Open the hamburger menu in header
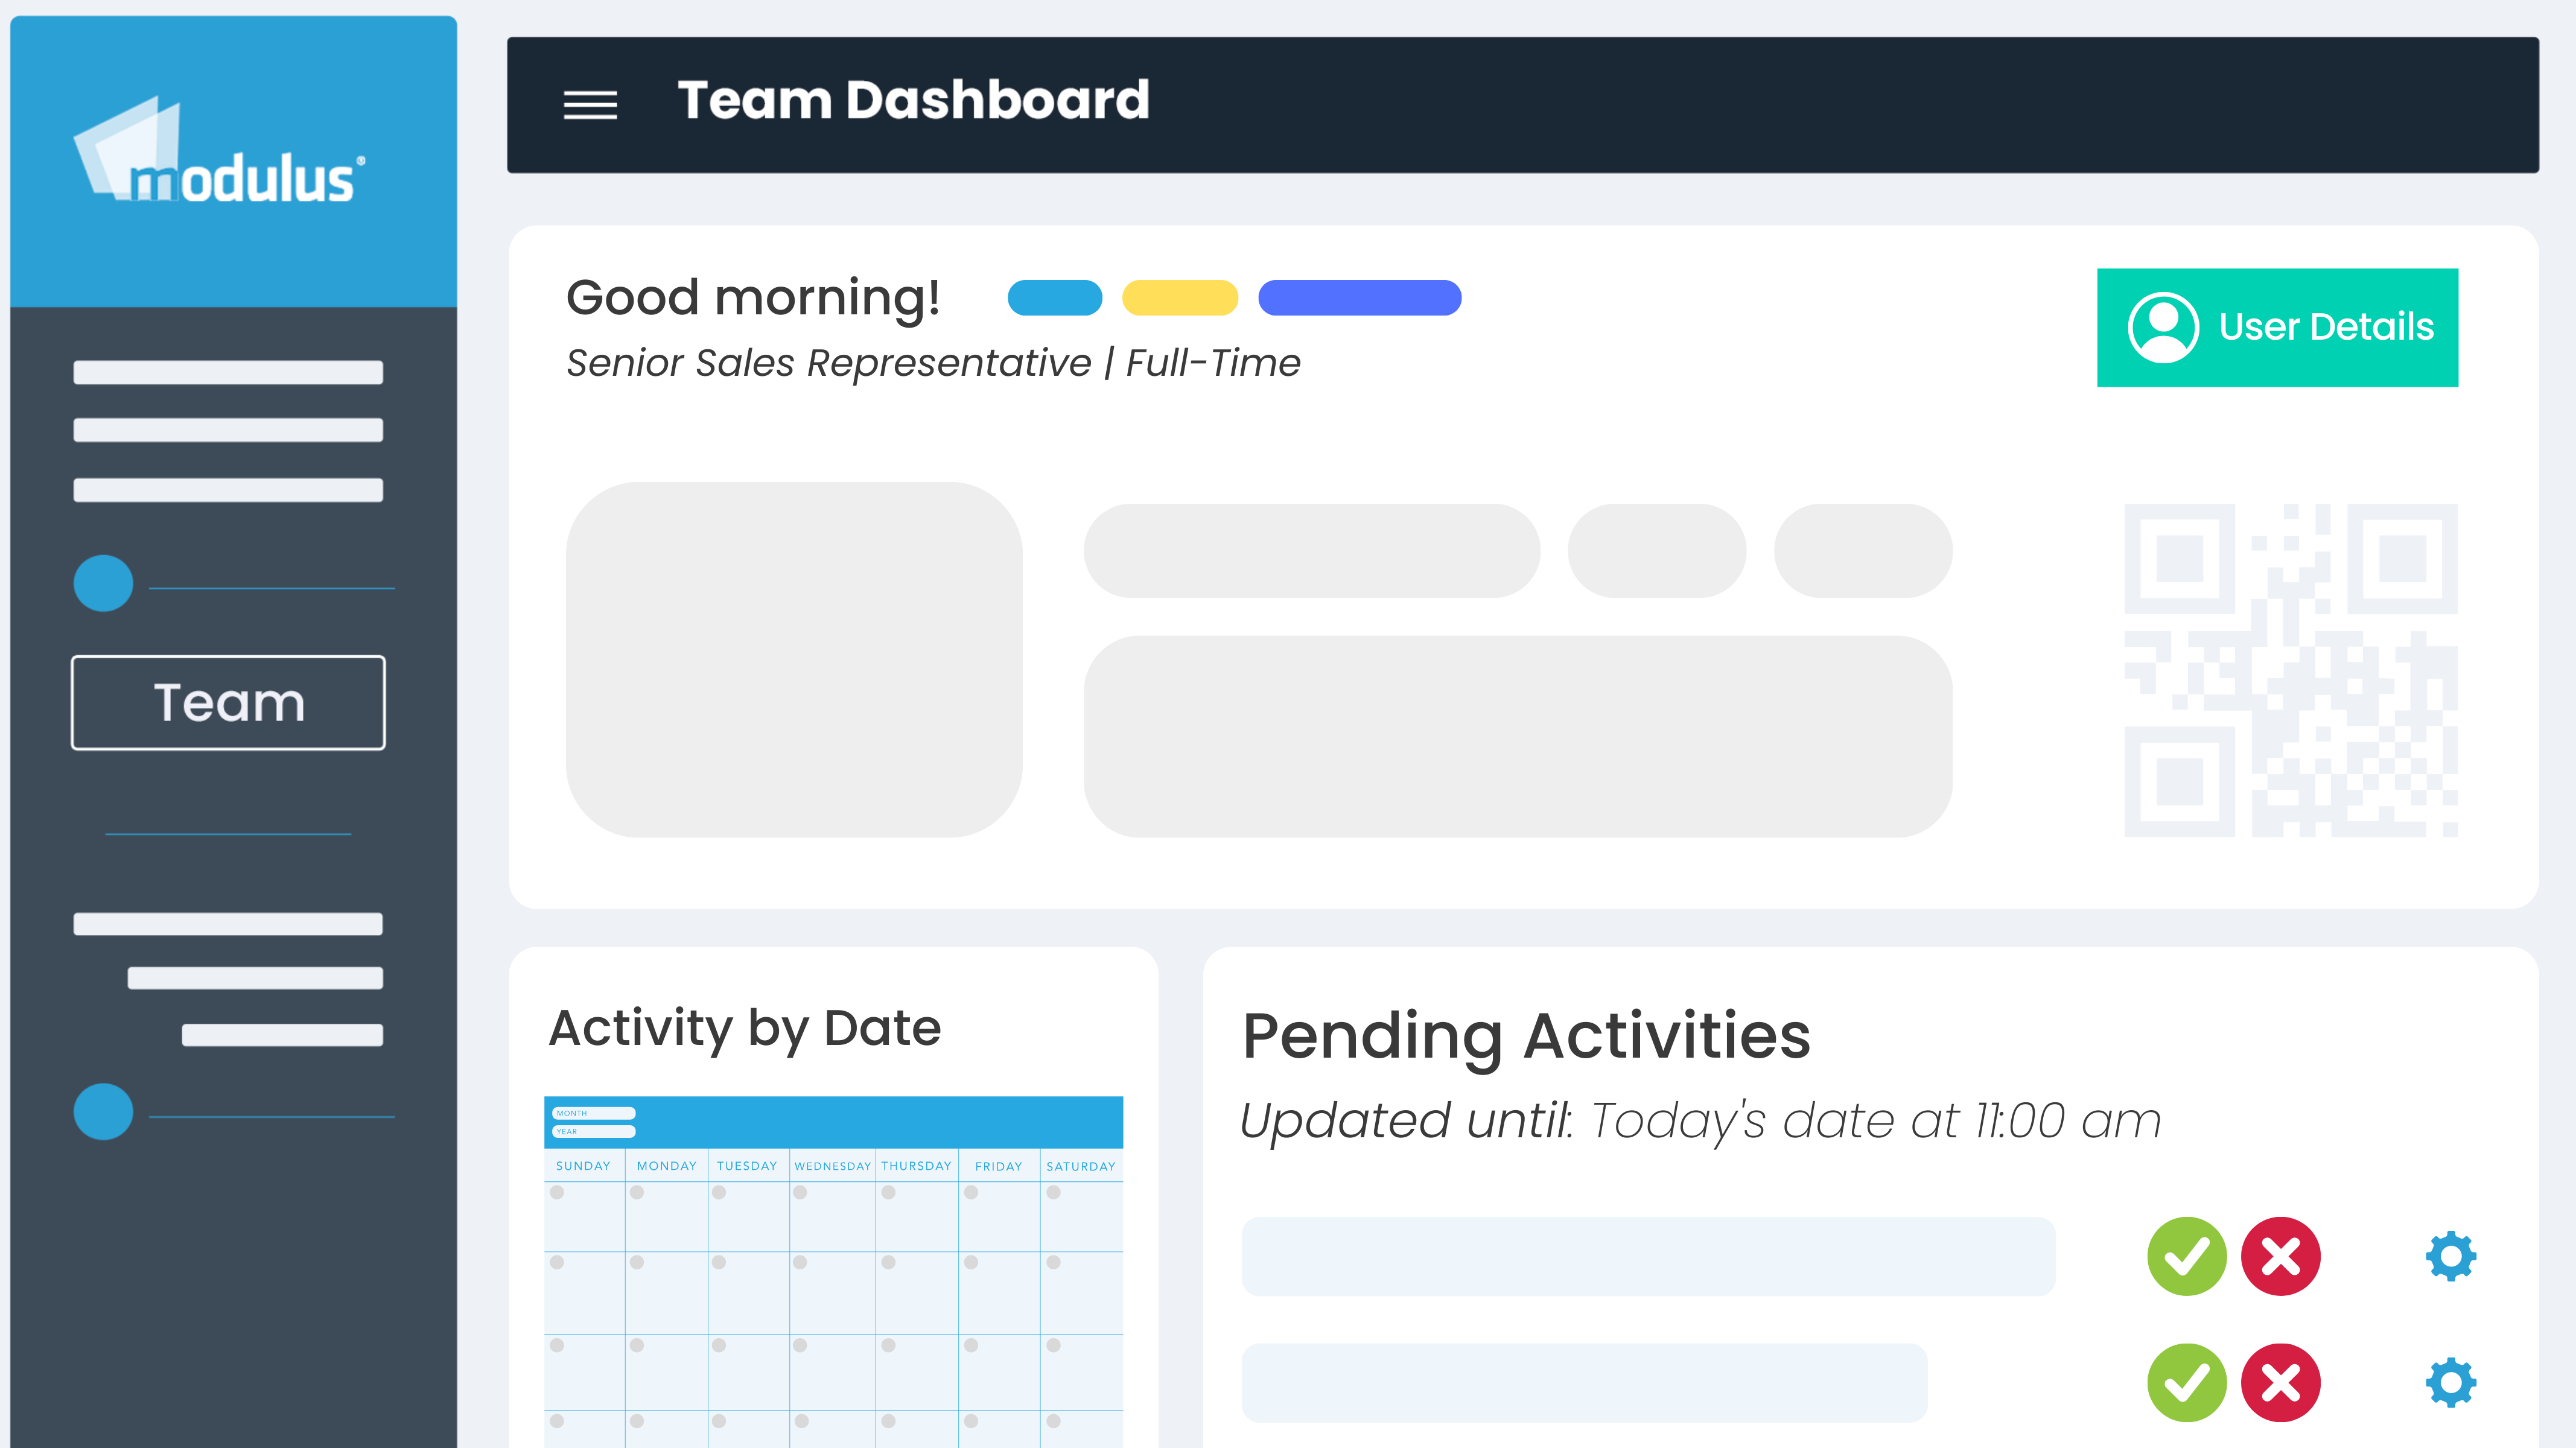This screenshot has height=1448, width=2576. click(x=590, y=105)
